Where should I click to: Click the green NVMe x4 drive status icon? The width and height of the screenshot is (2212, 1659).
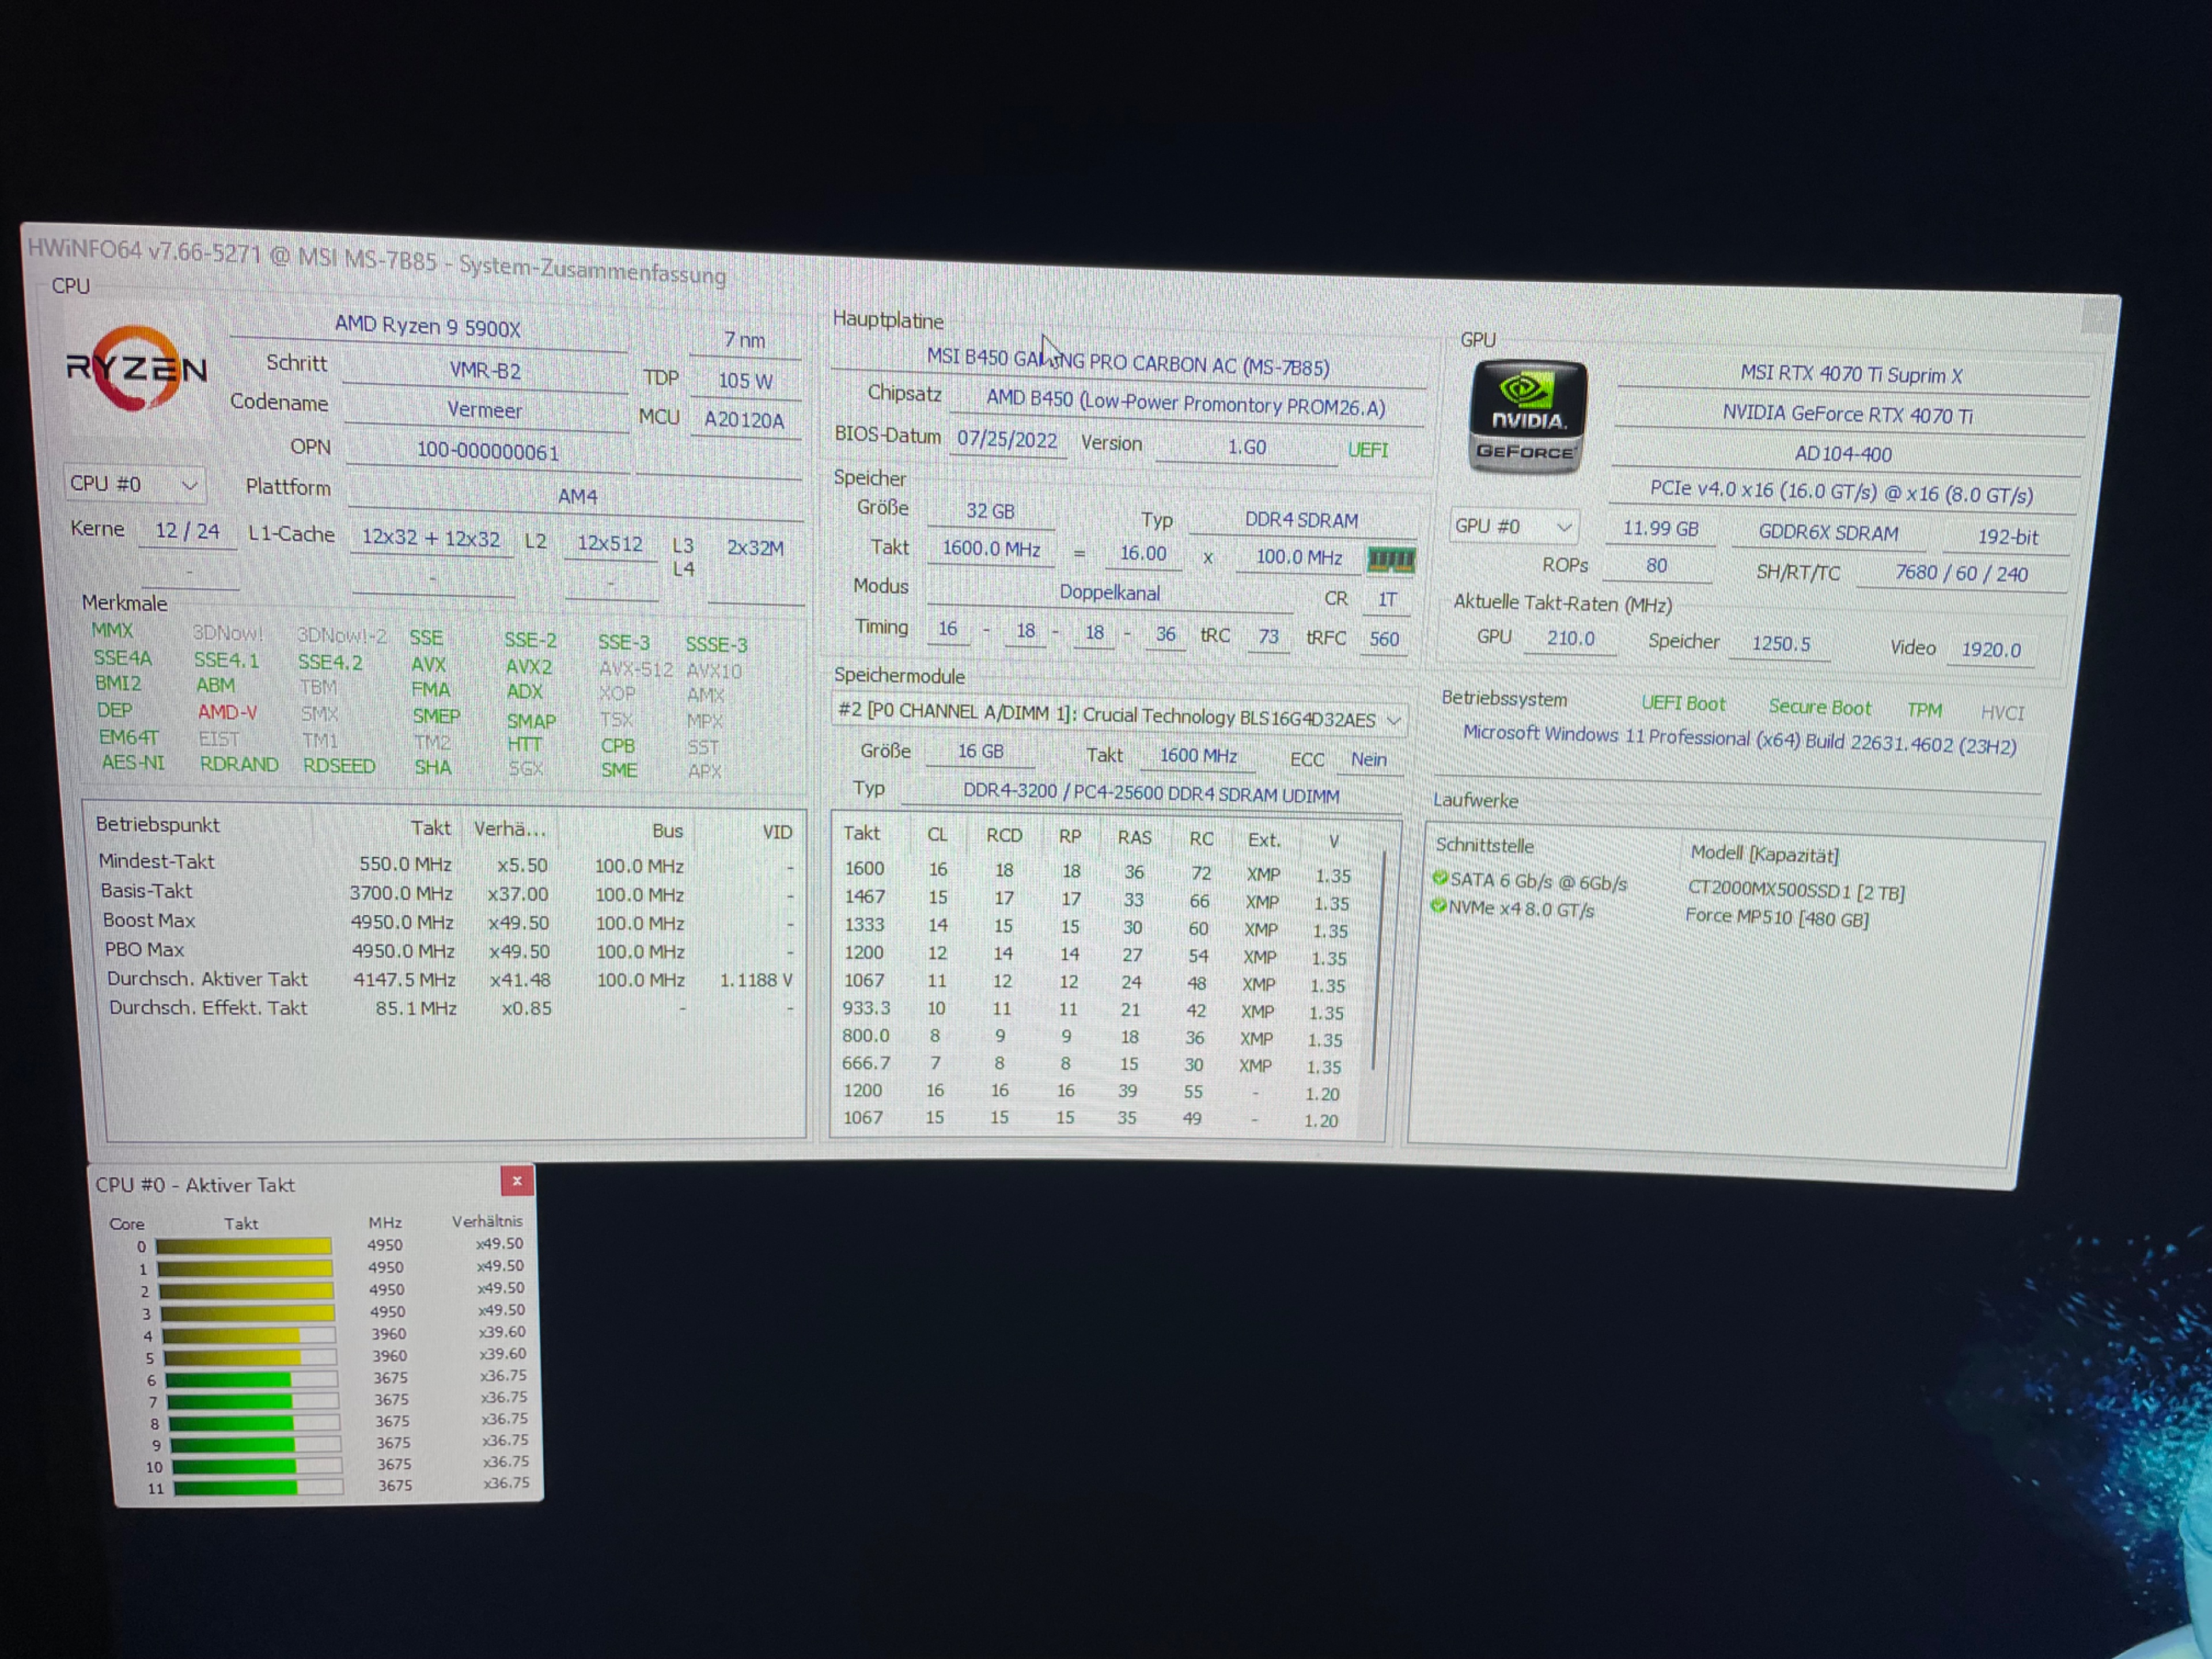pos(1438,906)
